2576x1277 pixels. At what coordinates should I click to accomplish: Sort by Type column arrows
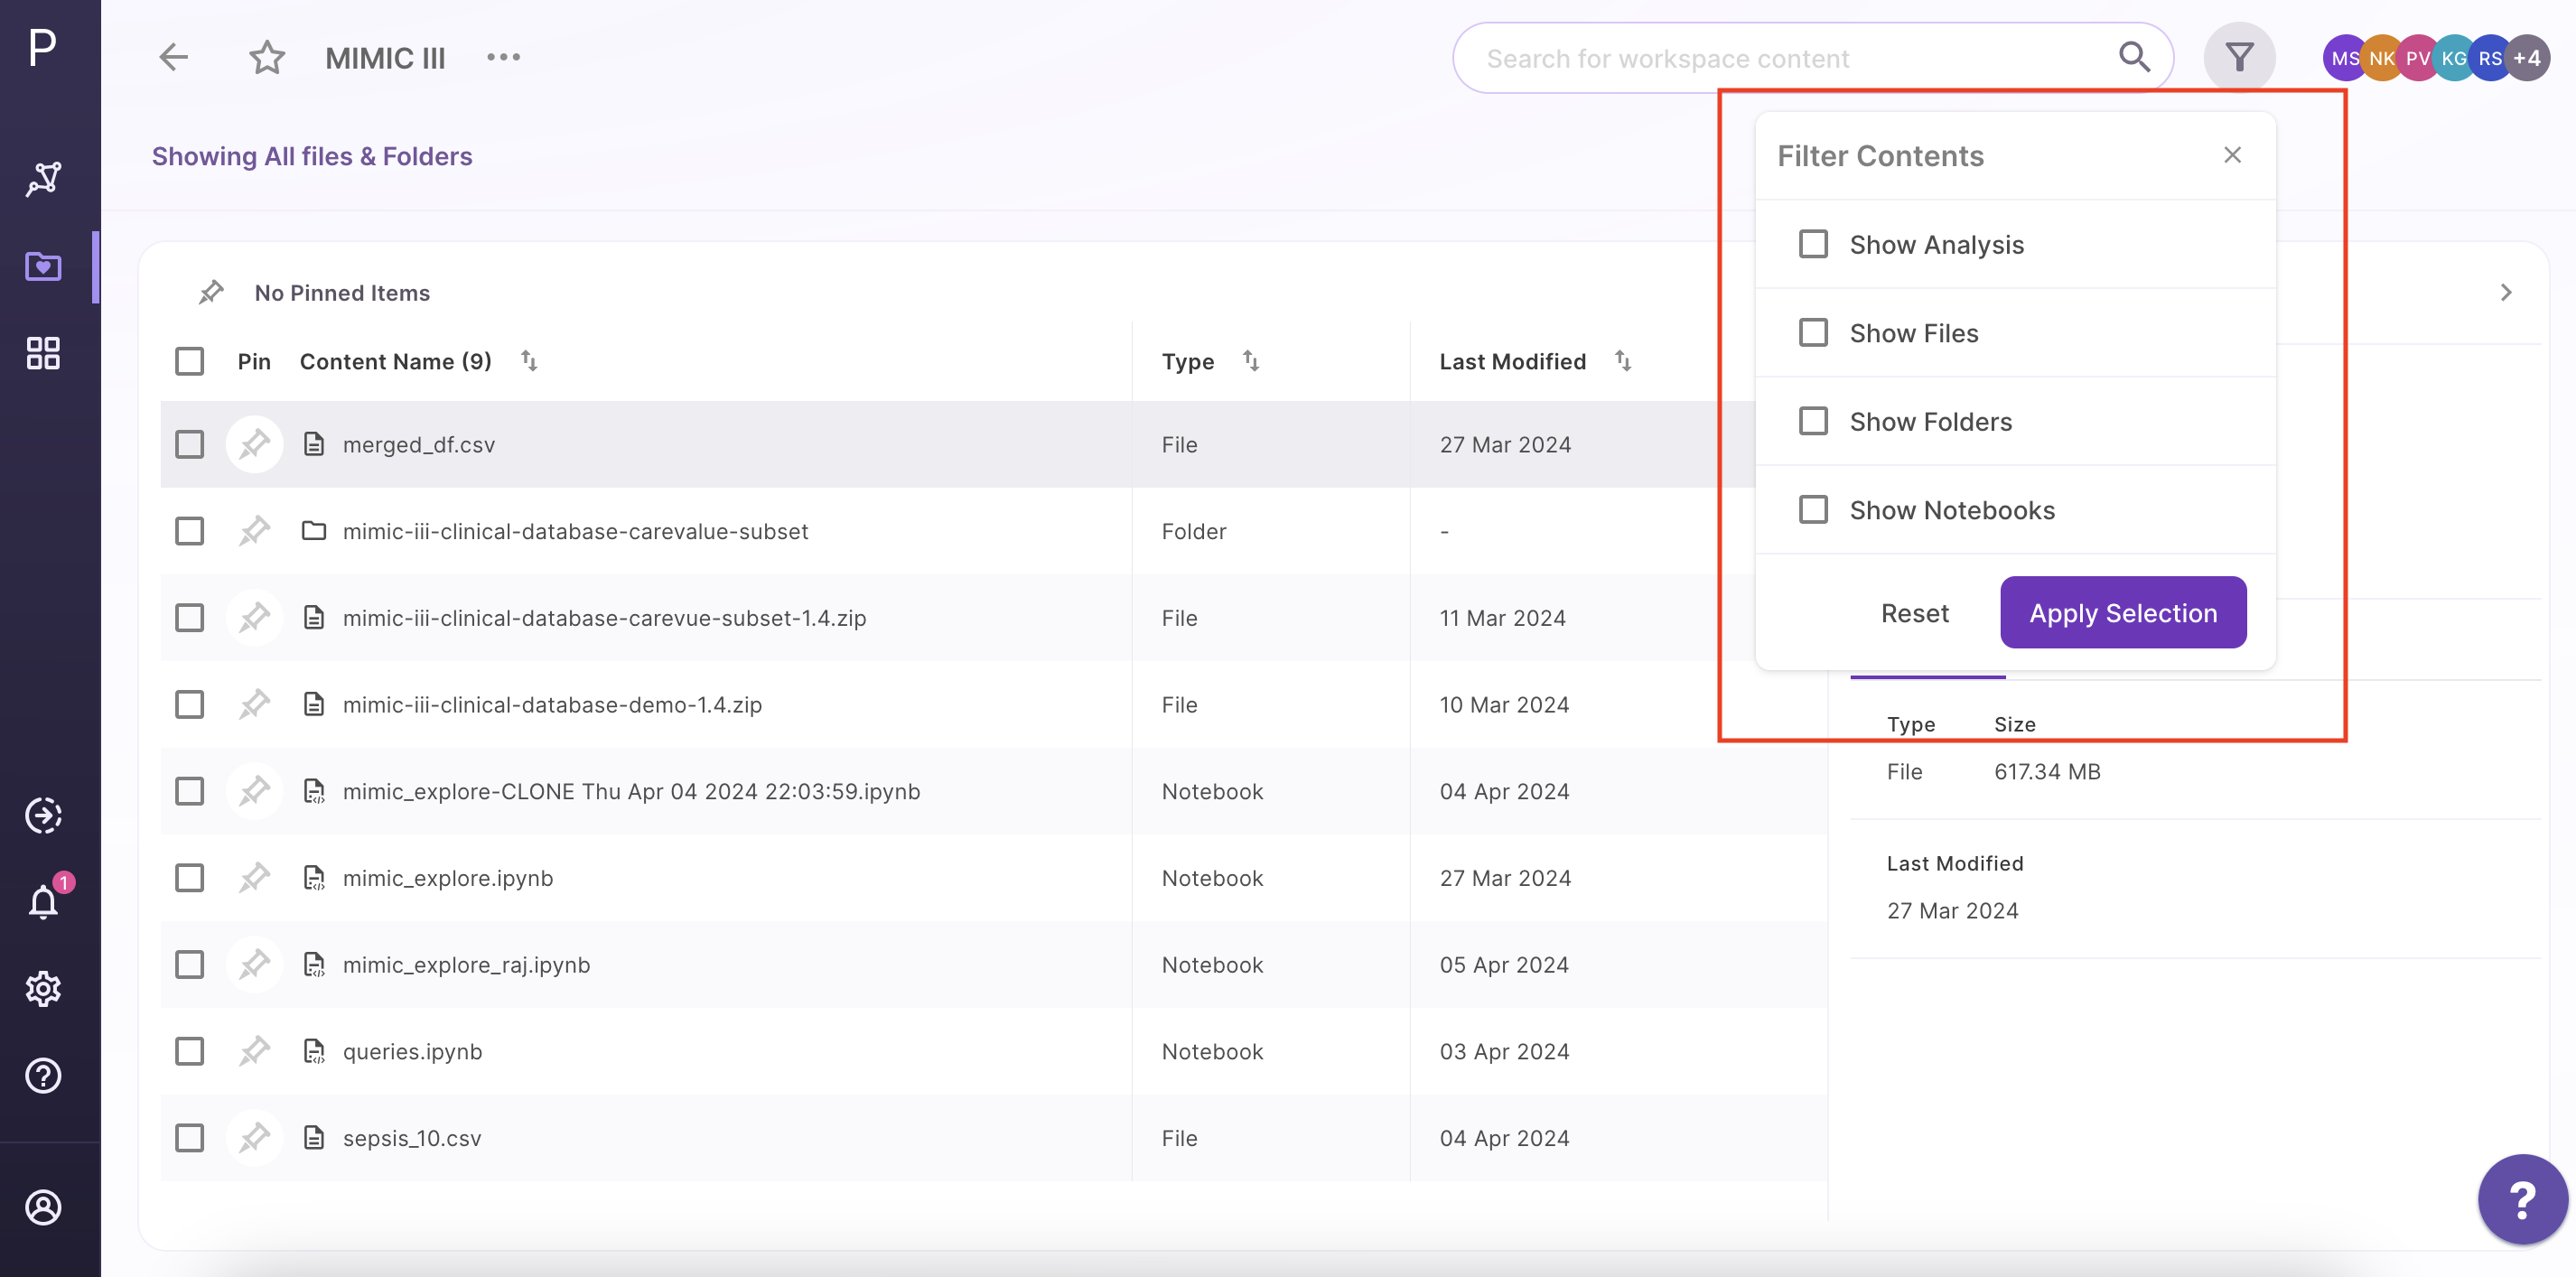(x=1250, y=360)
